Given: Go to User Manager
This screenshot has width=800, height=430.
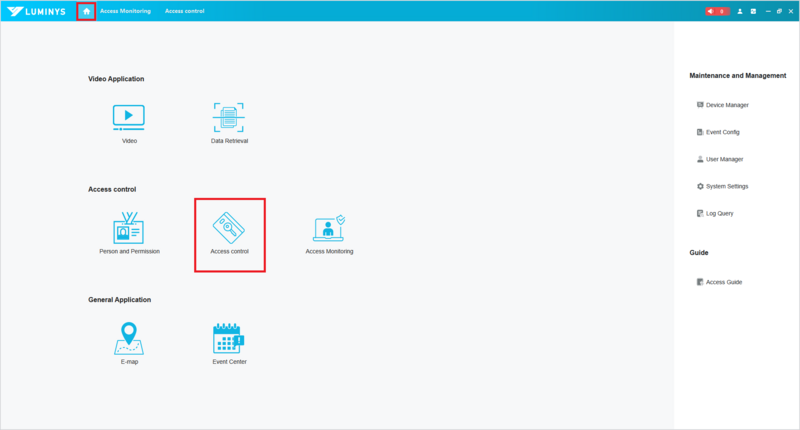Looking at the screenshot, I should pyautogui.click(x=724, y=159).
